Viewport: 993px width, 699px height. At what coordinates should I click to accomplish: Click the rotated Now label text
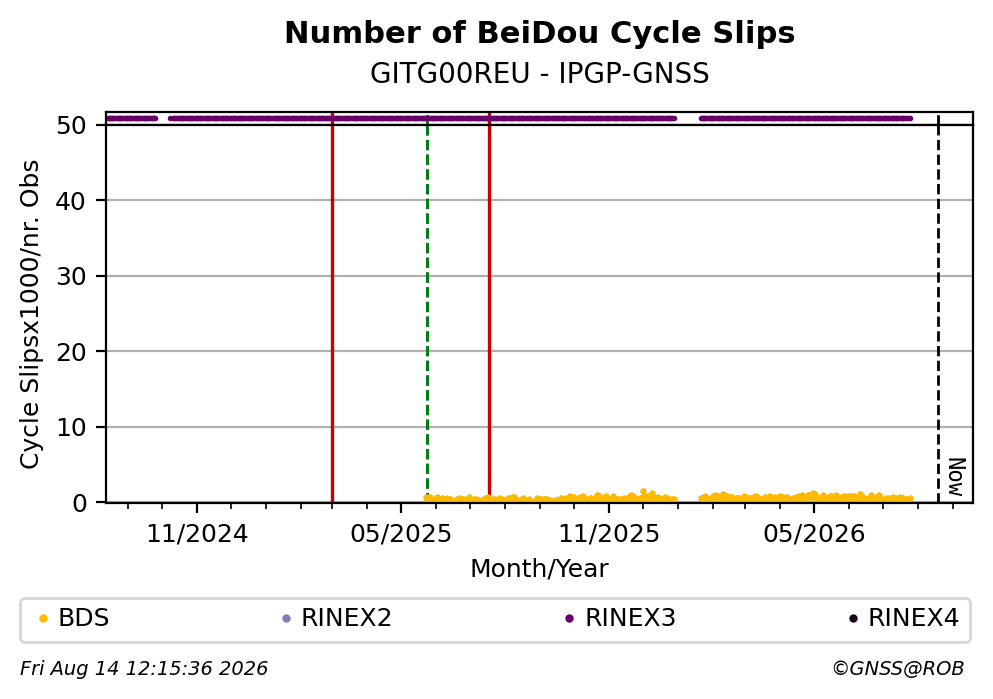pyautogui.click(x=956, y=477)
